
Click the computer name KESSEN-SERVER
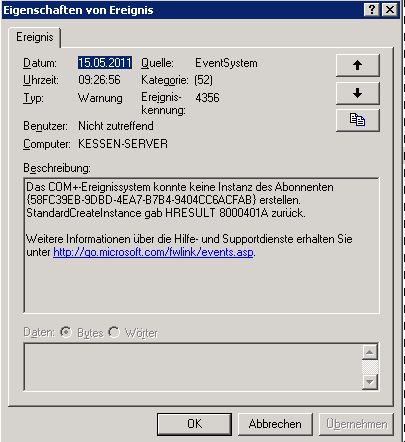pos(123,144)
